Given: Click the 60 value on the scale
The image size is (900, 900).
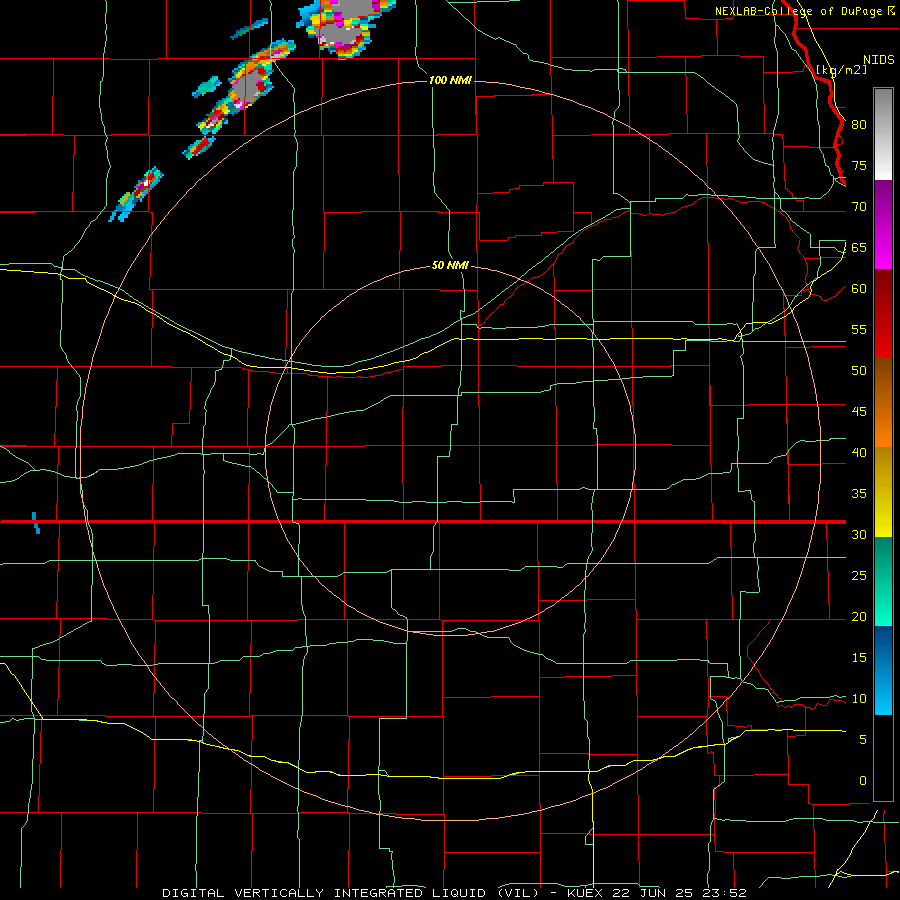Looking at the screenshot, I should (859, 288).
